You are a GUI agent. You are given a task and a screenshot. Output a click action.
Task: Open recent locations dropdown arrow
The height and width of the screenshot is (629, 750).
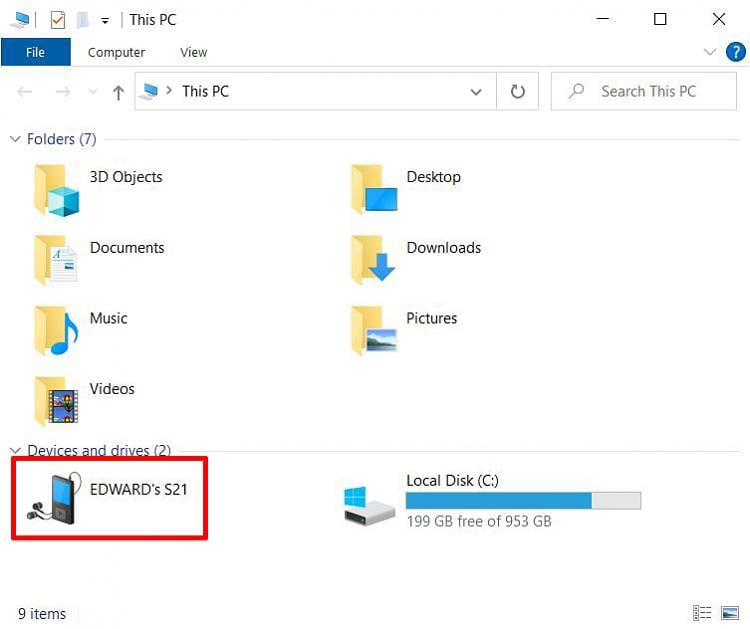click(93, 91)
